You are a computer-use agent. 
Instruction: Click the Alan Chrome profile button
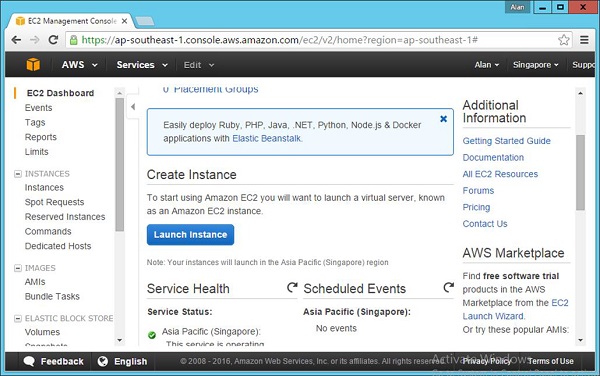point(518,7)
